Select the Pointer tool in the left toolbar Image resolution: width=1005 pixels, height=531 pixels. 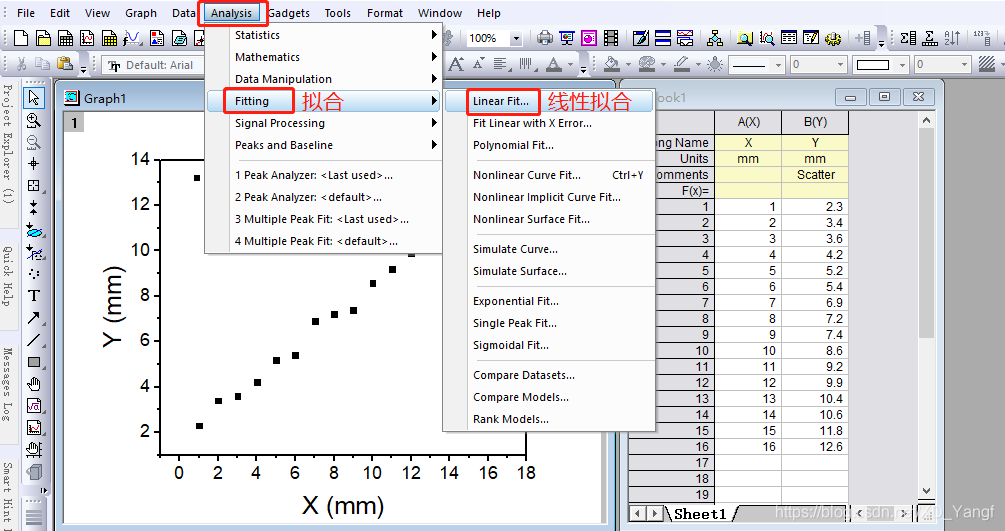33,97
